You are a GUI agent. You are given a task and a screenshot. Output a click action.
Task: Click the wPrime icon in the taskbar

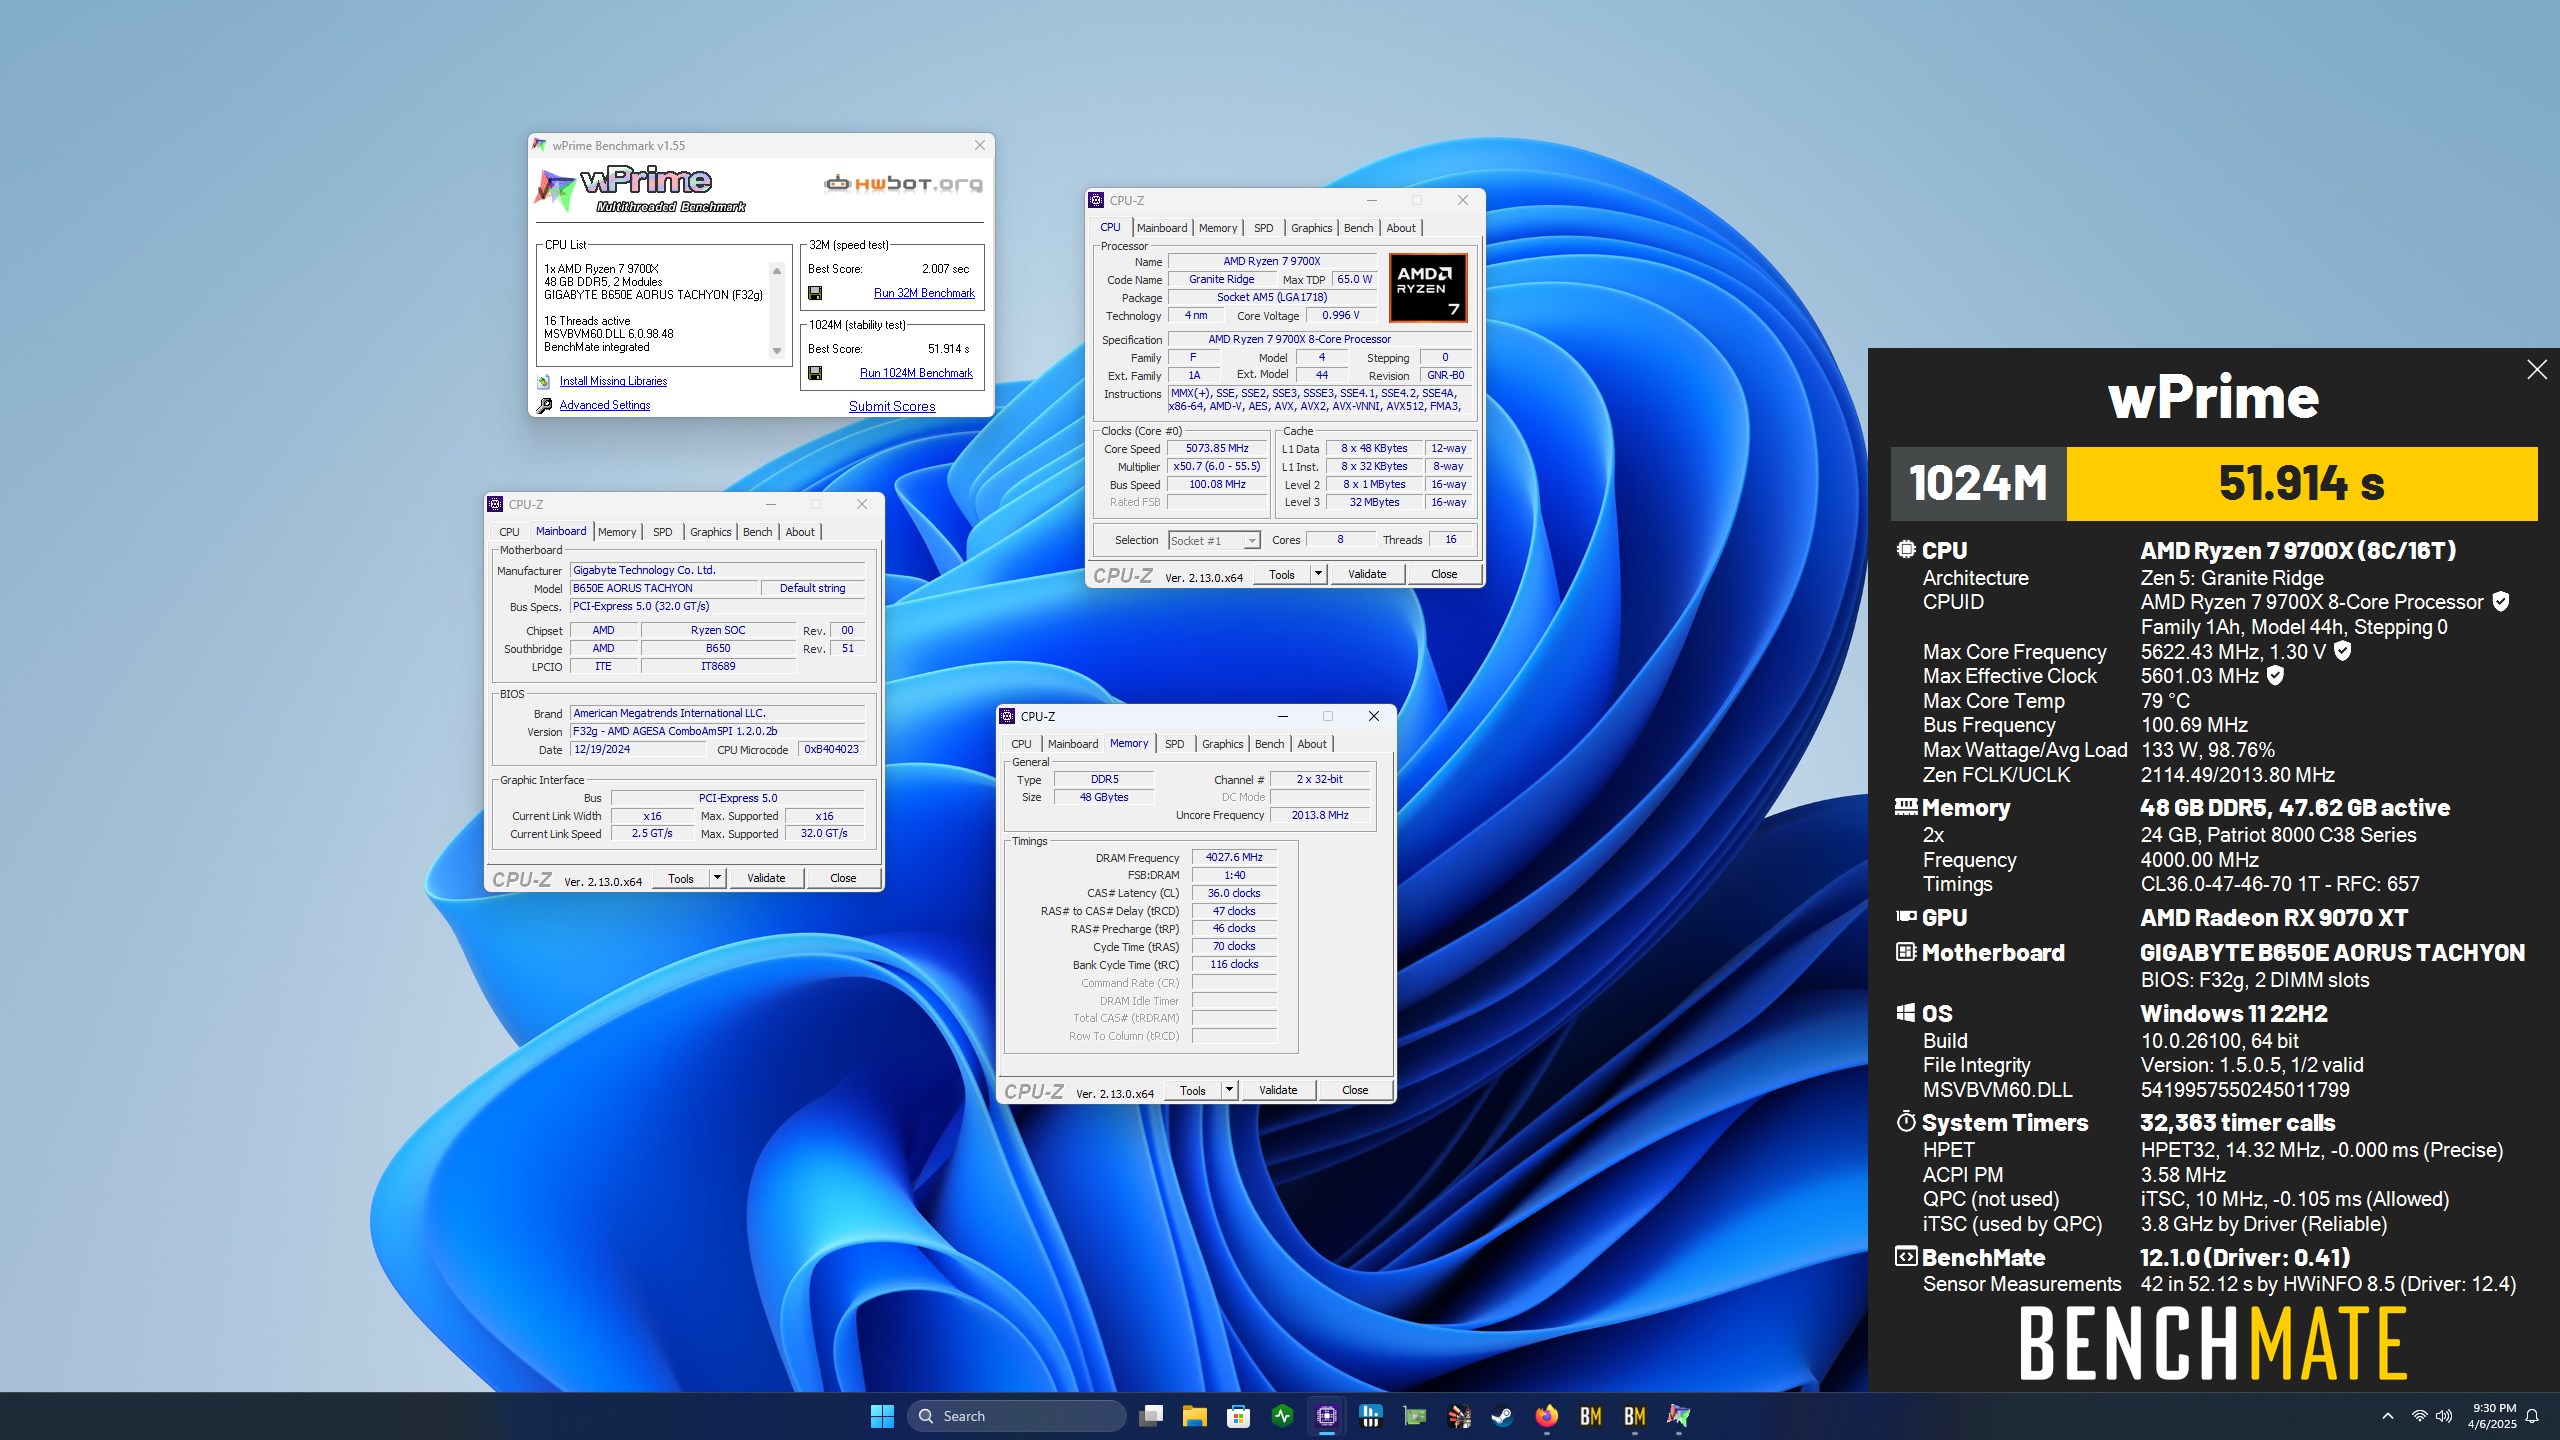(1678, 1416)
